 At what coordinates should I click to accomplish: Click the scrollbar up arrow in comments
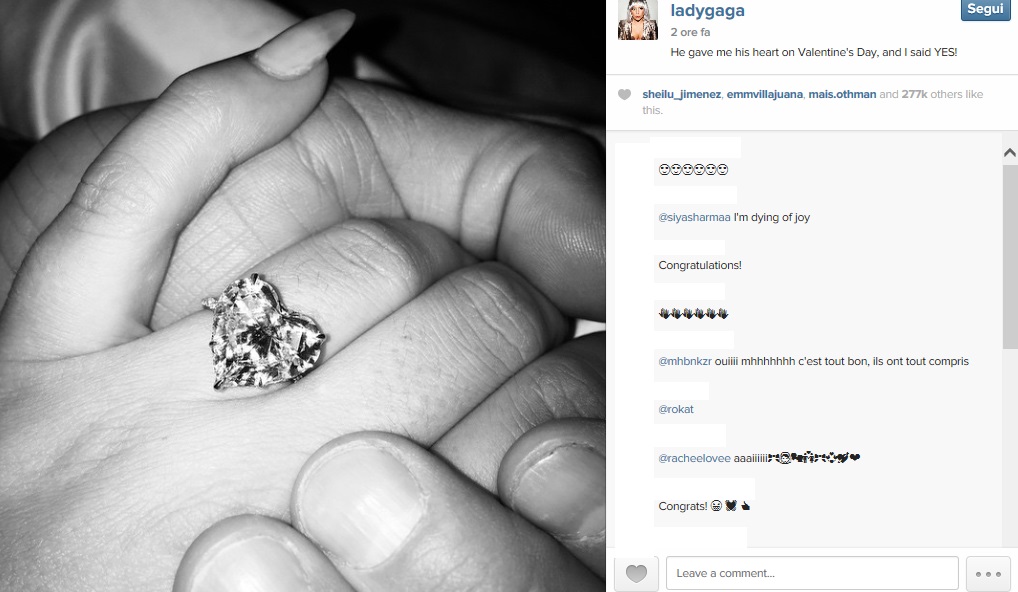coord(1010,153)
